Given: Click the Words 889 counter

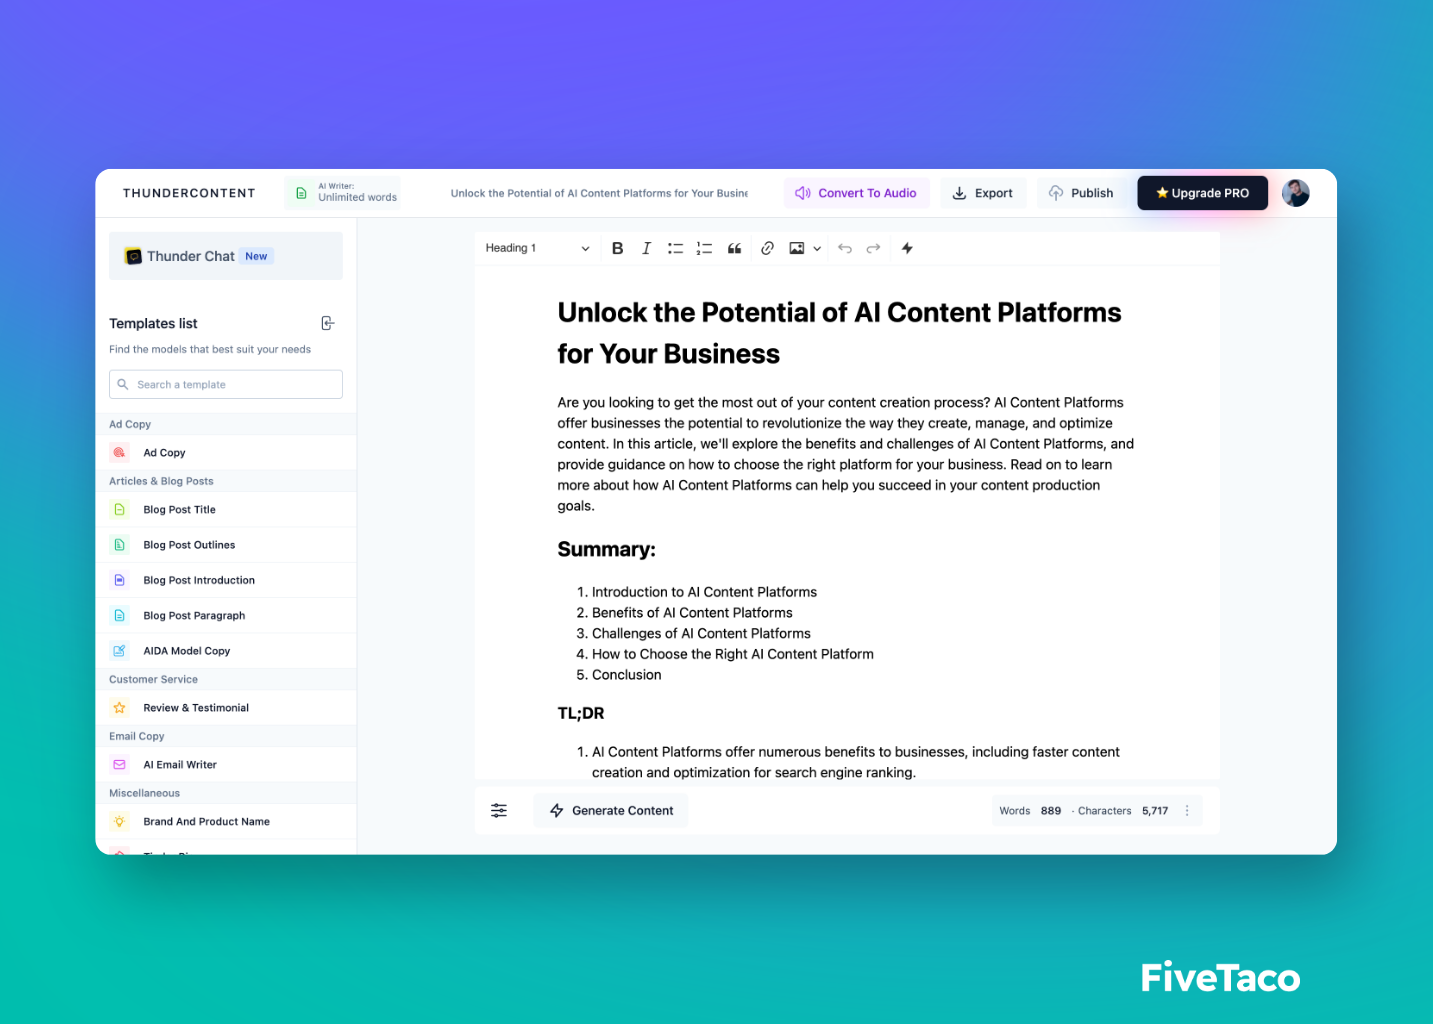Looking at the screenshot, I should 1030,811.
